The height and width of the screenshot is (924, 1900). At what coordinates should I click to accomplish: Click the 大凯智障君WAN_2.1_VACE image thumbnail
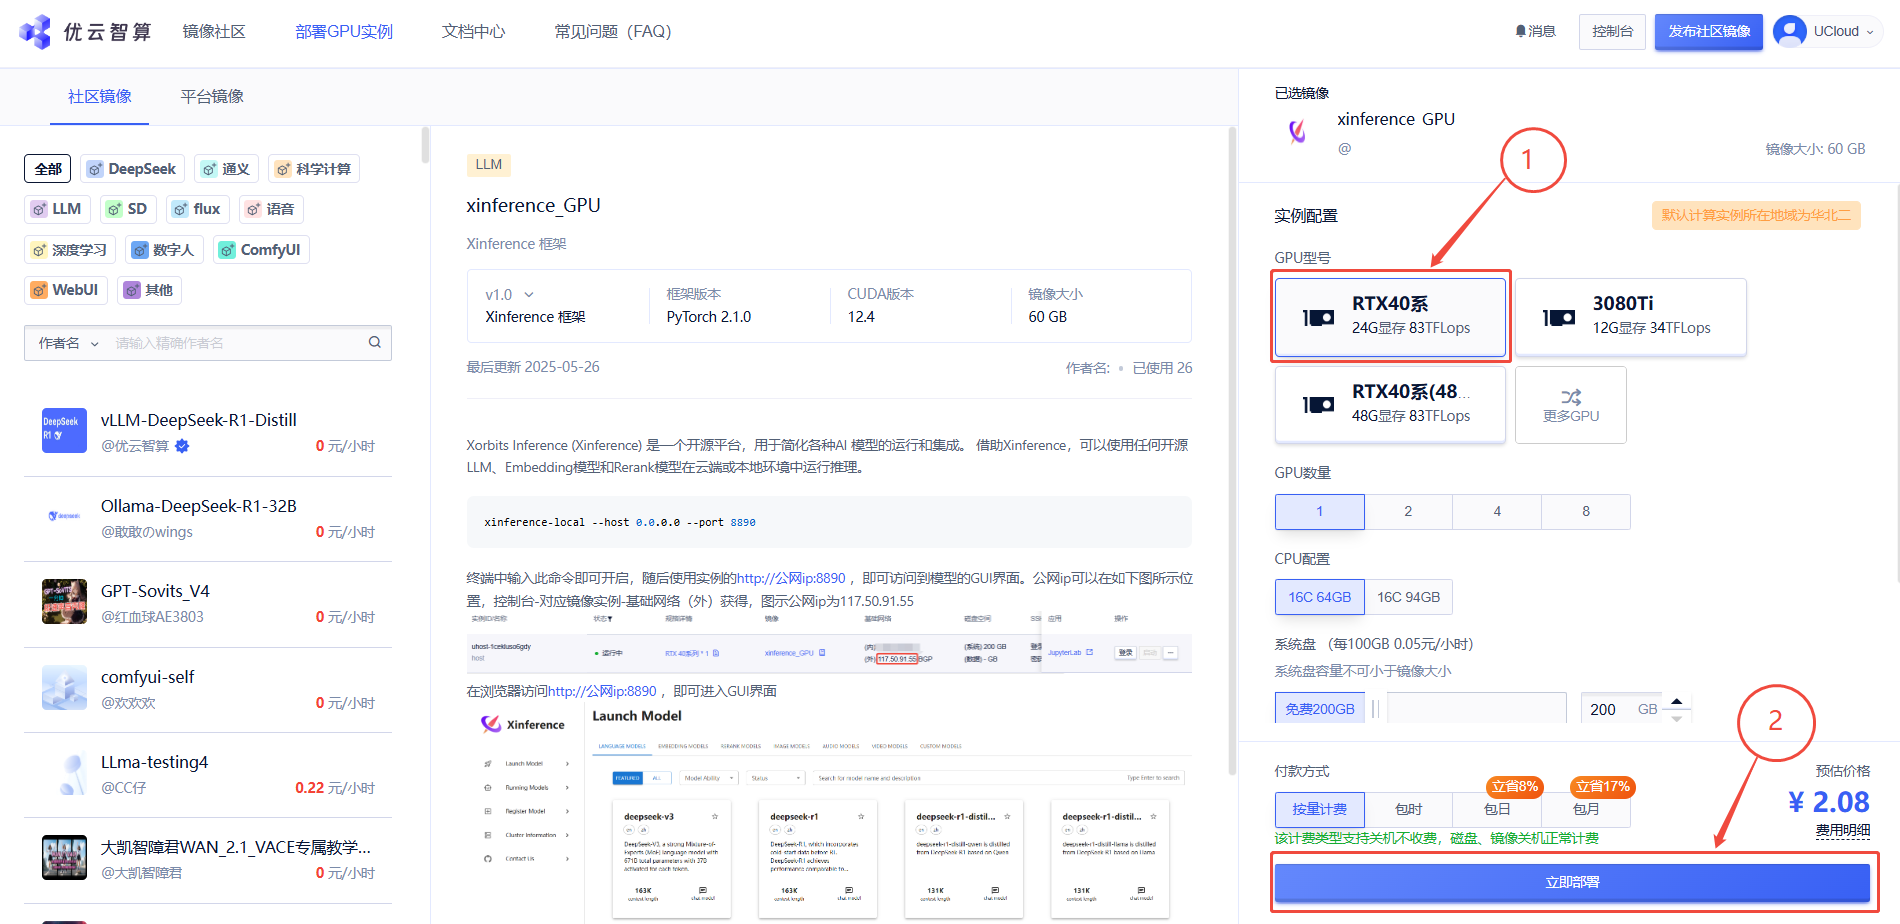click(64, 857)
